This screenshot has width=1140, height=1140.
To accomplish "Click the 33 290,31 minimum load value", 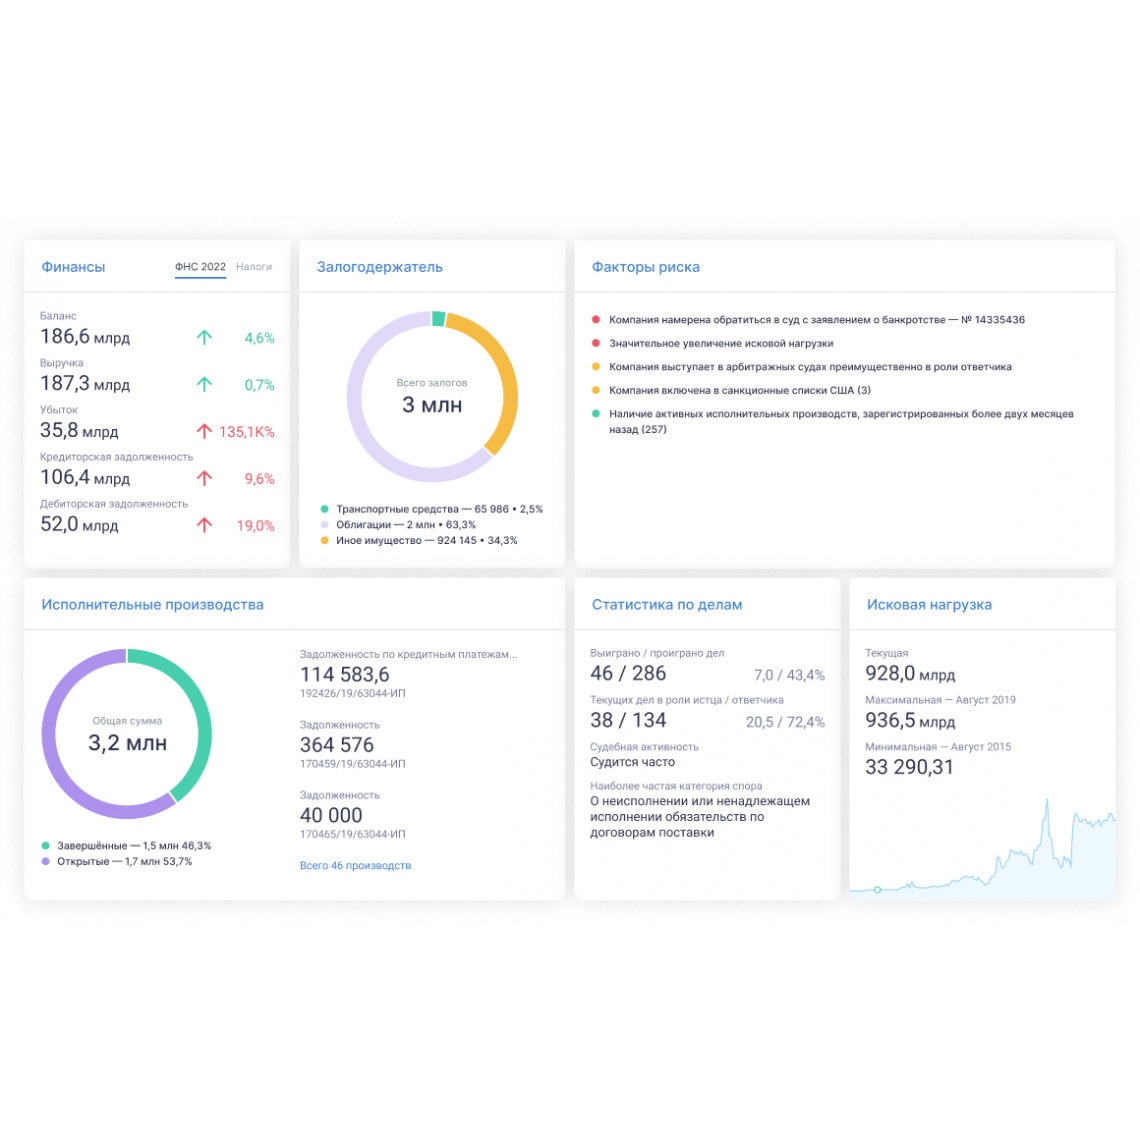I will (909, 767).
